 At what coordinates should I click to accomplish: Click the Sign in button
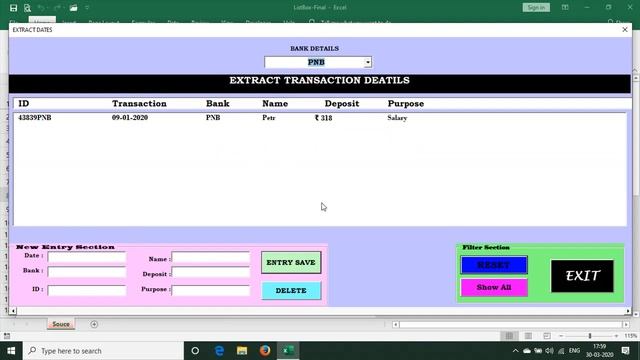(536, 7)
